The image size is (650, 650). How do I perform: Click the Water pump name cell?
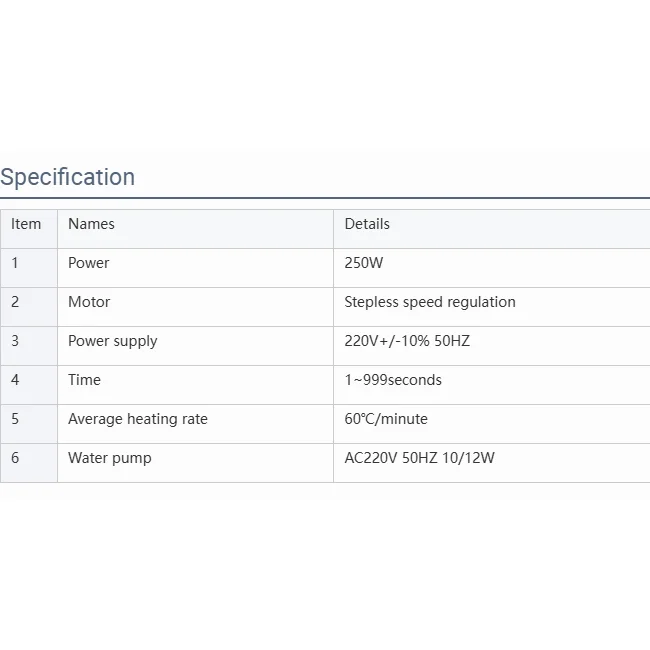110,458
